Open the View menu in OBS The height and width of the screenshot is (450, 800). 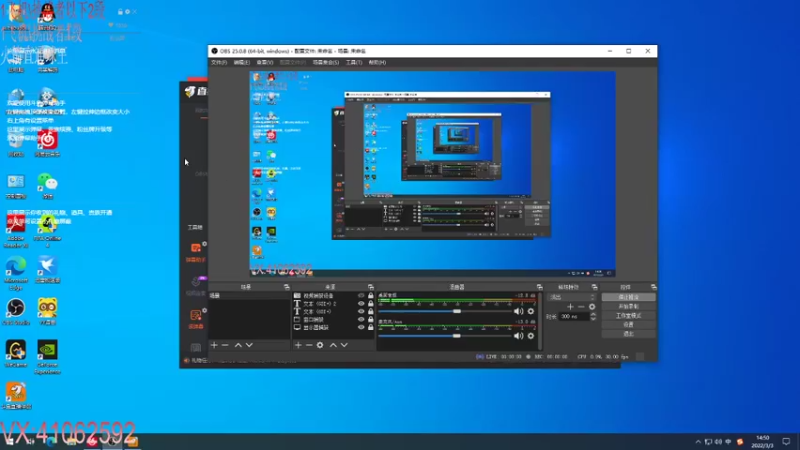264,62
